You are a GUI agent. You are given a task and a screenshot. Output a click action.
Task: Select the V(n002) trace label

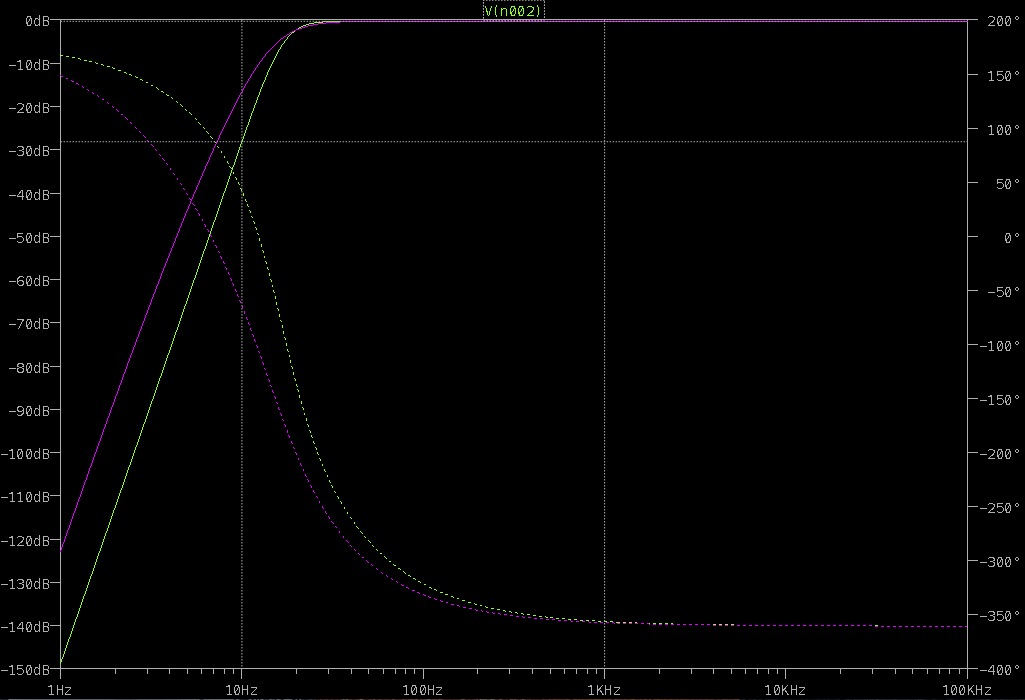coord(513,10)
